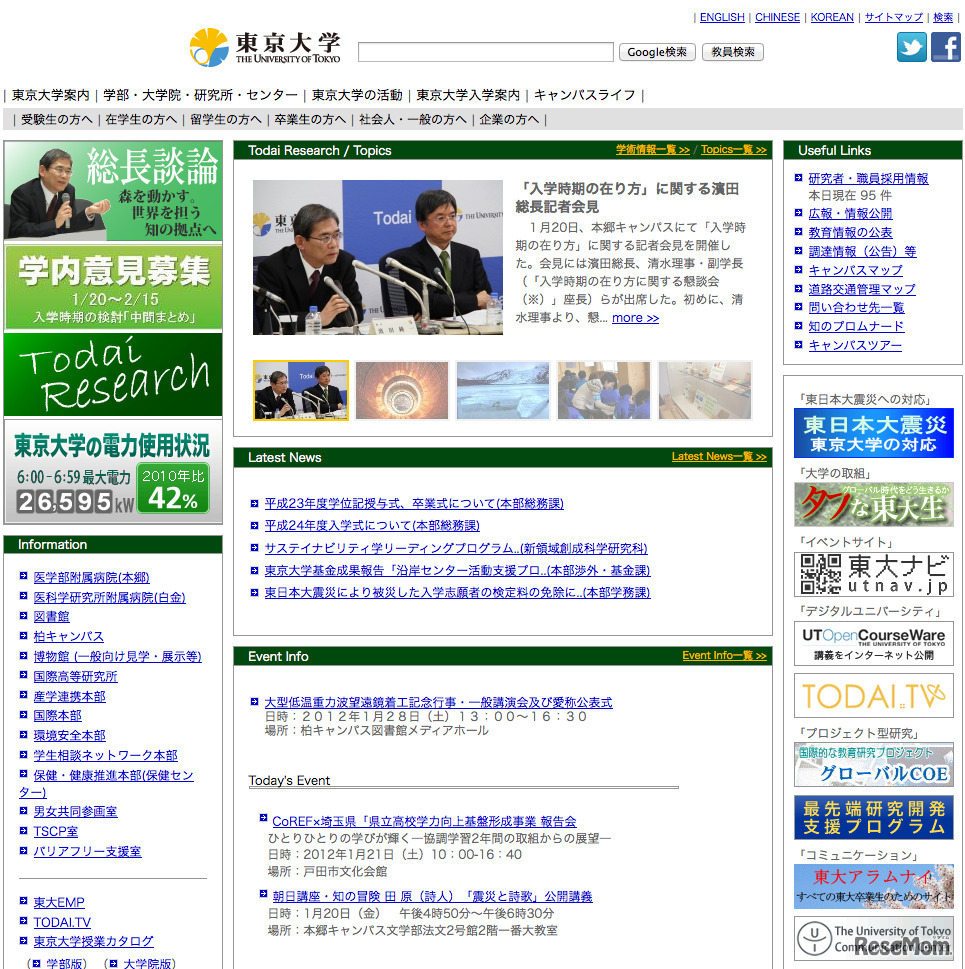Viewport: 965px width, 969px height.
Task: Open the Event Info一覧 link
Action: (724, 656)
